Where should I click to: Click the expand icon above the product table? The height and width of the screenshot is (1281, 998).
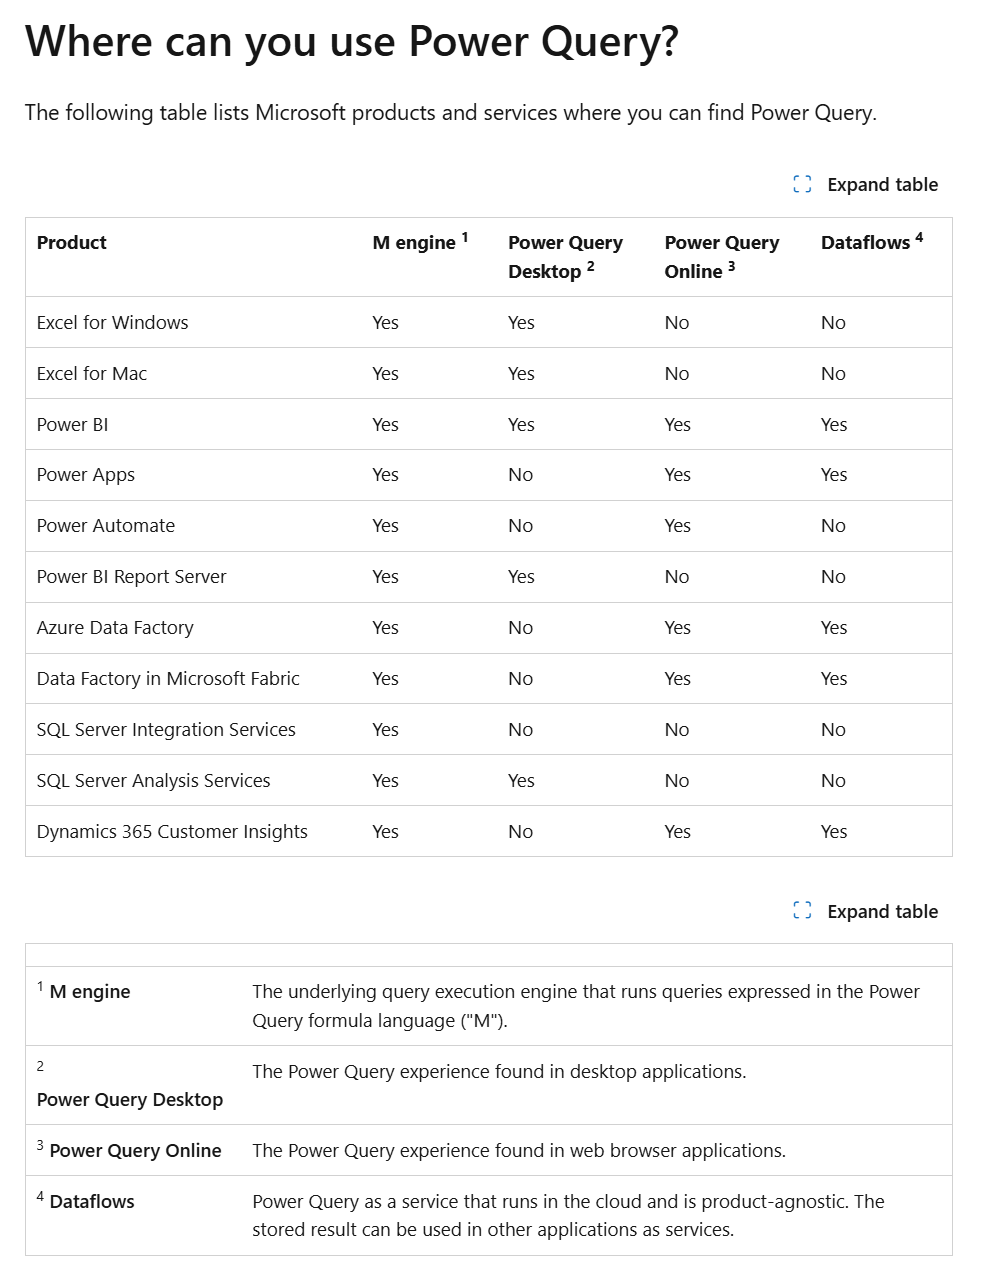tap(802, 184)
